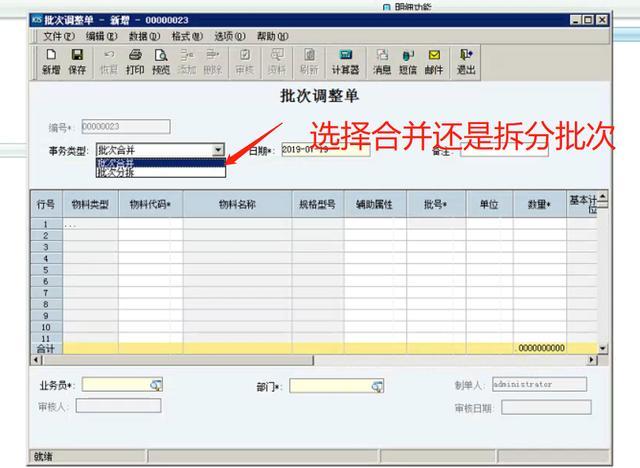Click the 审核日期 field
Screen dimensions: 640x468
coord(546,408)
